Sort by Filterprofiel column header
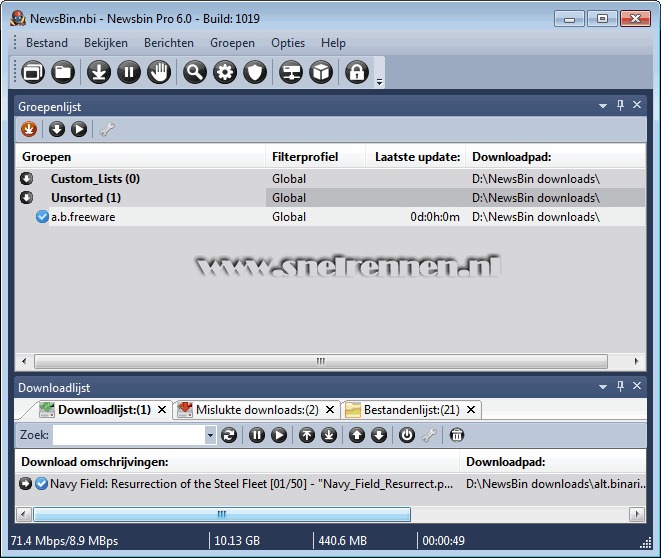The width and height of the screenshot is (661, 558). [315, 157]
